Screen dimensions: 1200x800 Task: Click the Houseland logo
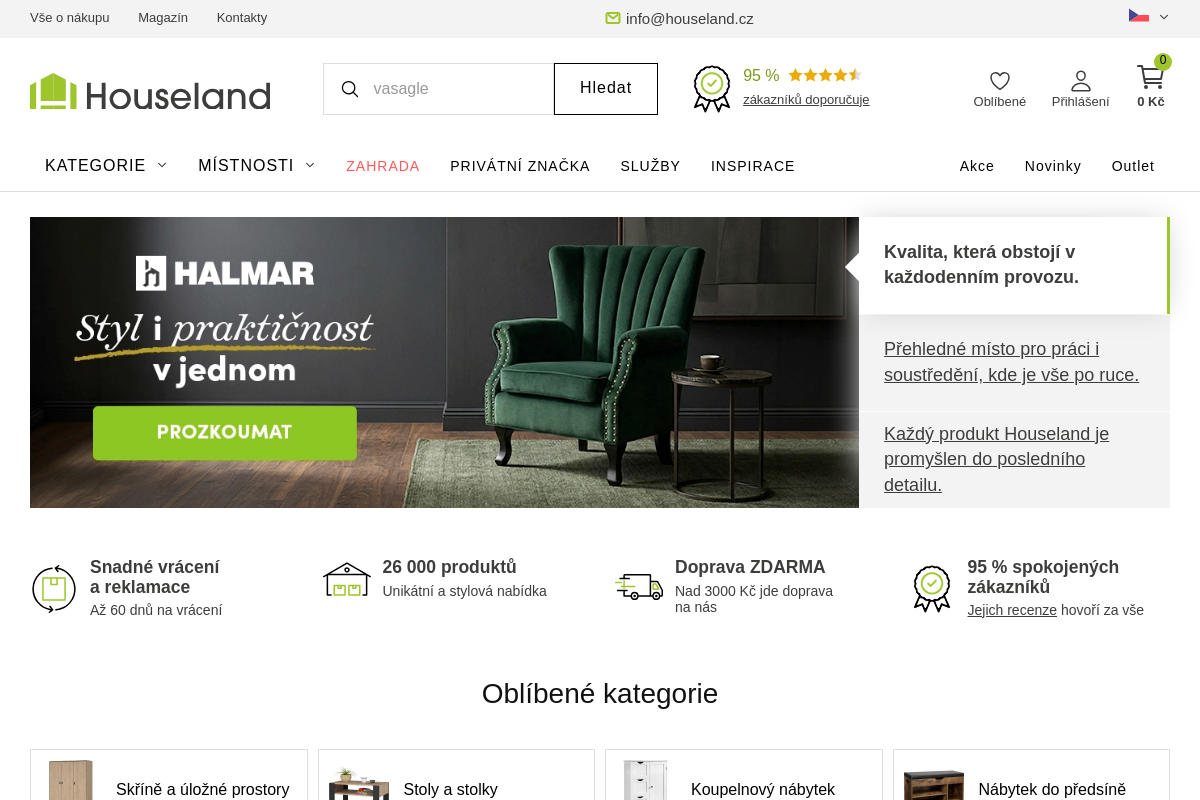click(x=150, y=92)
